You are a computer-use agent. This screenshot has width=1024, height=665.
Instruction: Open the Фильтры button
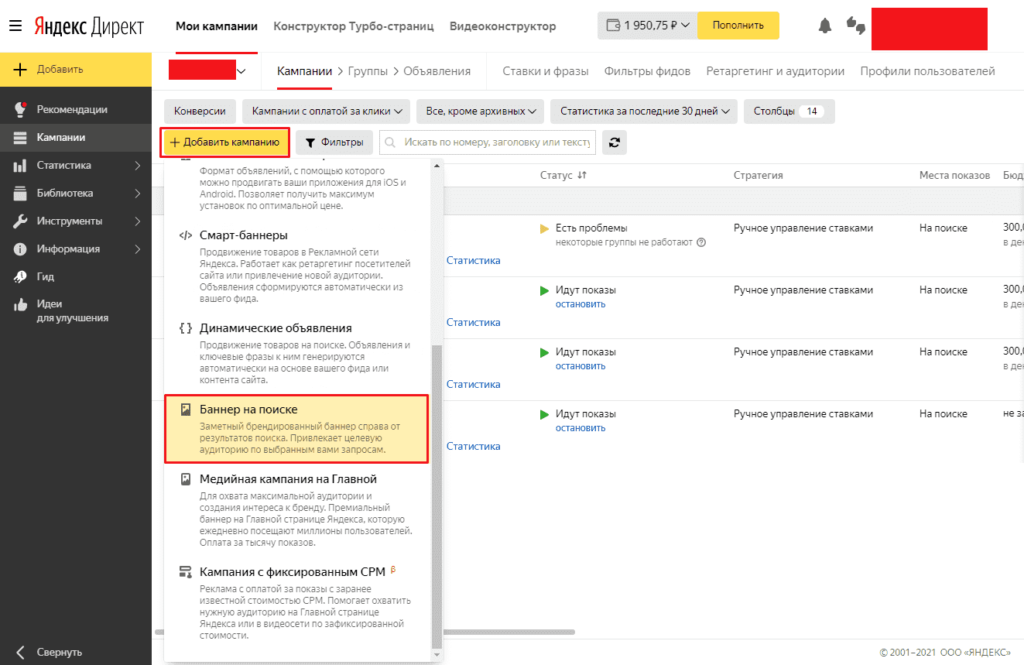tap(334, 142)
